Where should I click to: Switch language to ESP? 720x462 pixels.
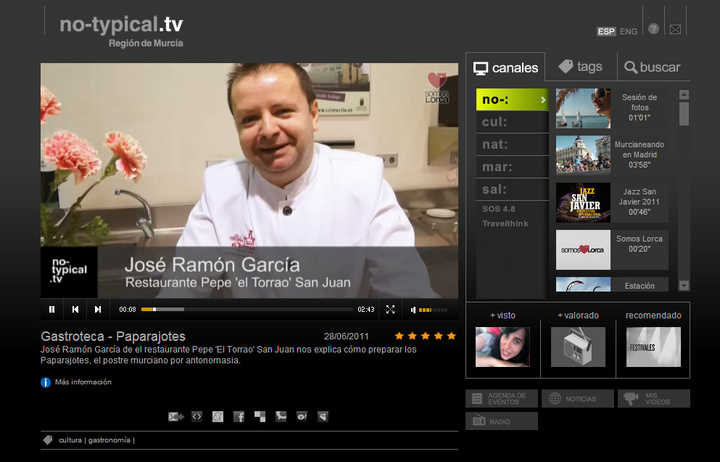pyautogui.click(x=606, y=31)
